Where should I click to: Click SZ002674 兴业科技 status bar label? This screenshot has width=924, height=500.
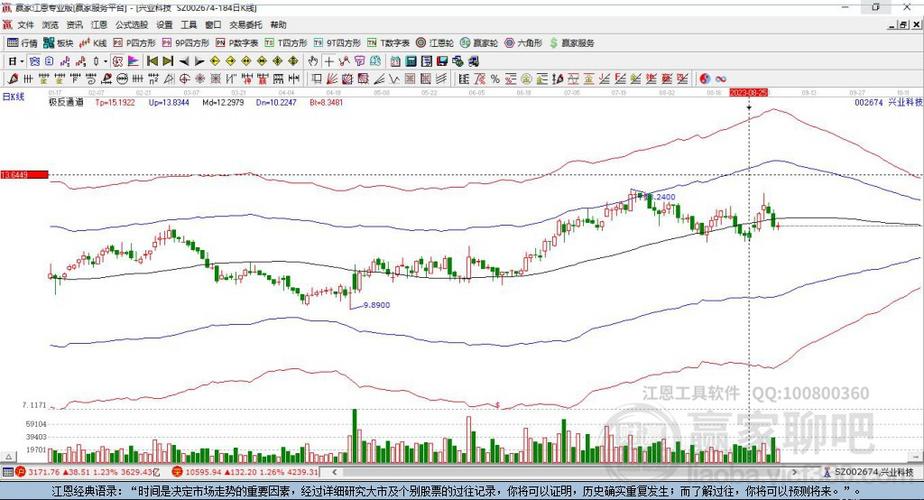click(869, 472)
